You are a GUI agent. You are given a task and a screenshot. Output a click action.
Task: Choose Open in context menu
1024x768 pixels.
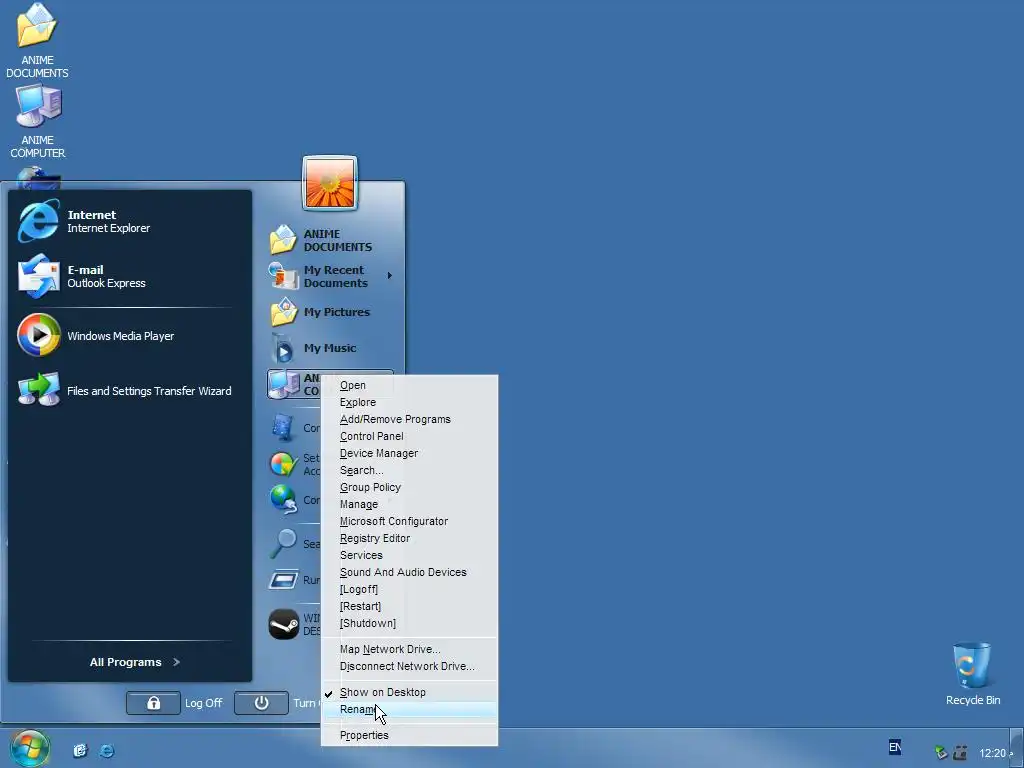409,385
